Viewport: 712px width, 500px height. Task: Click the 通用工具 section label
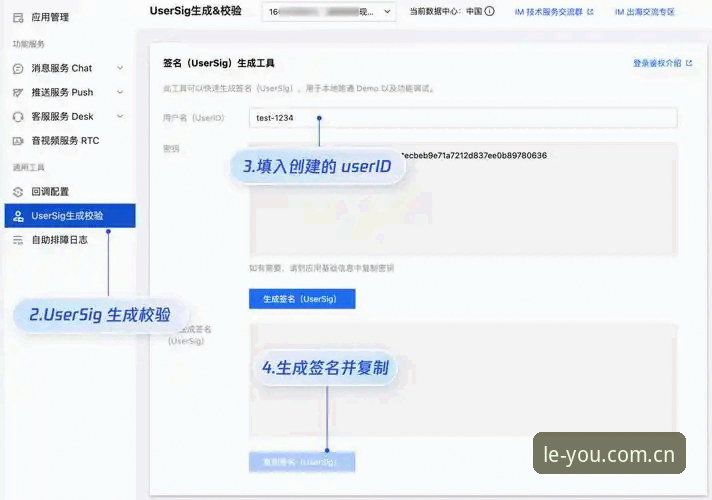pos(28,168)
